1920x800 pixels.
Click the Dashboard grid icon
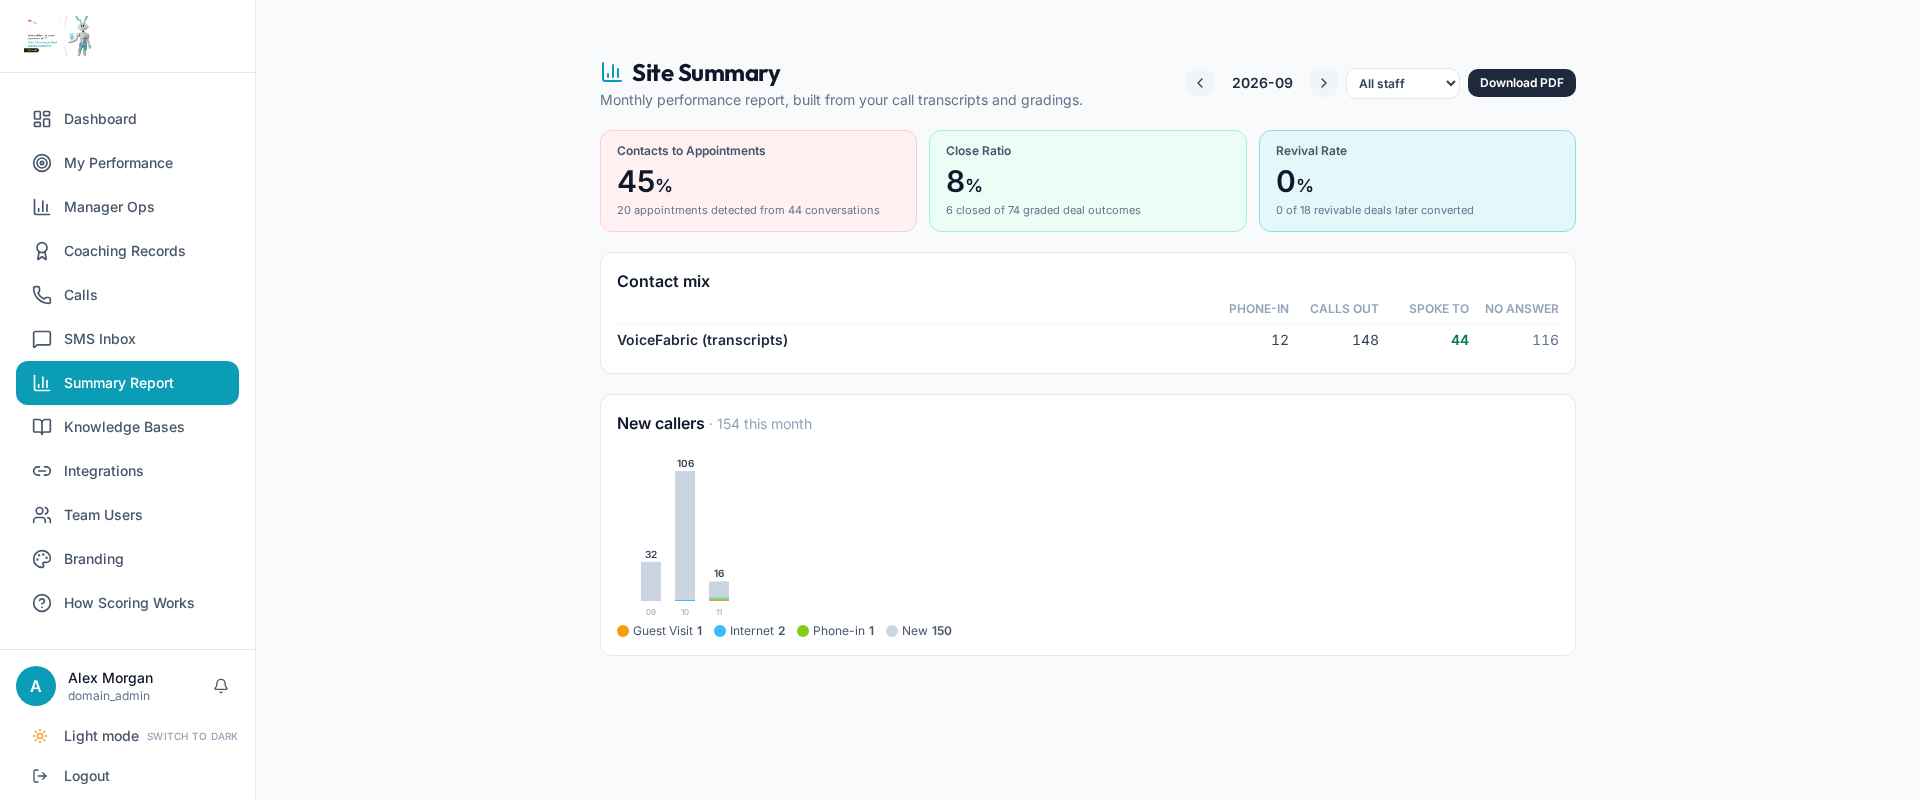point(42,119)
